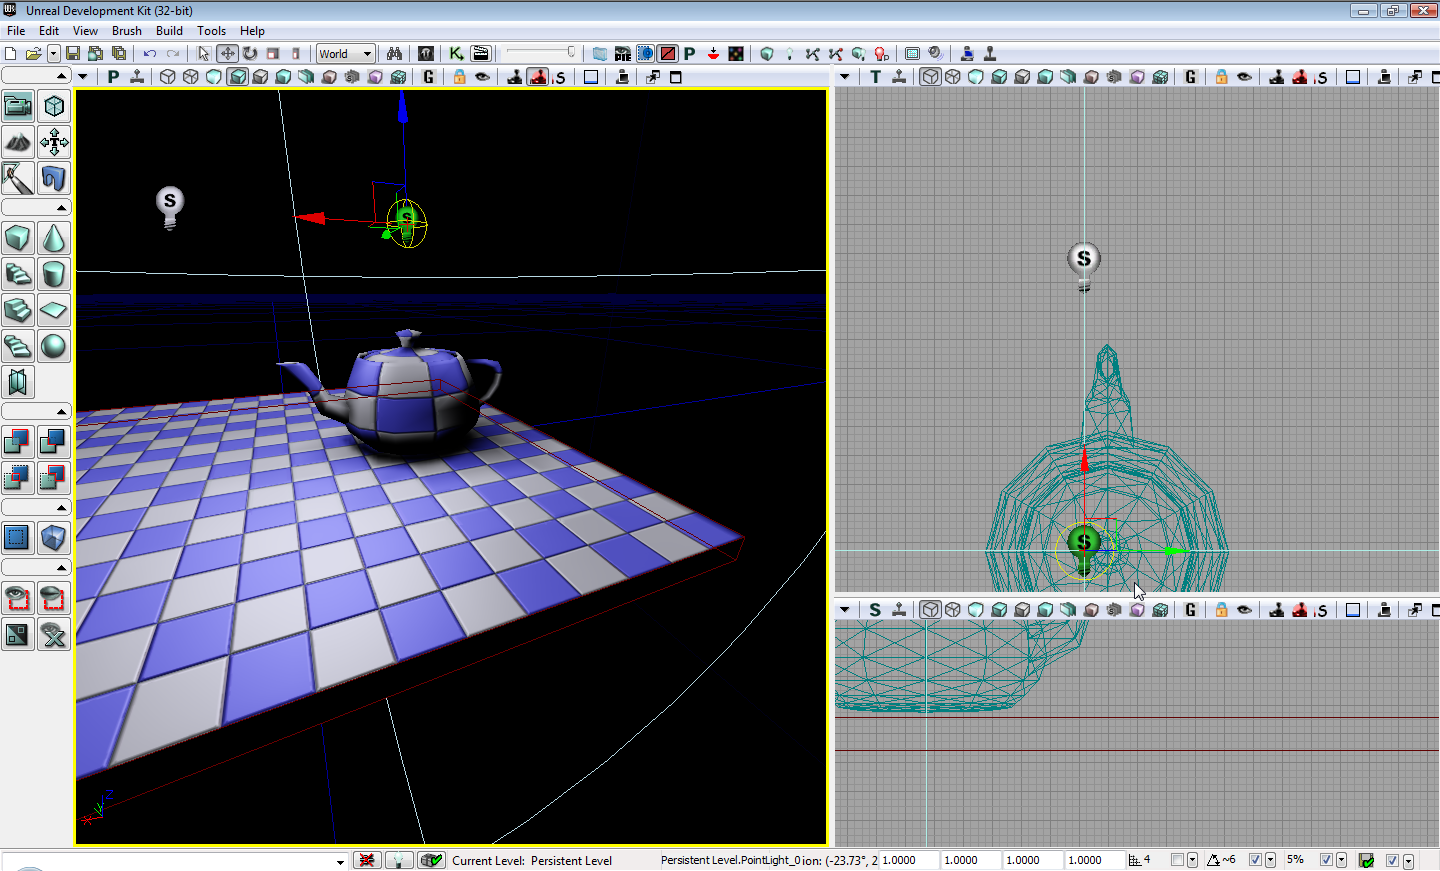1440x871 pixels.
Task: Open the Build menu
Action: click(x=169, y=31)
